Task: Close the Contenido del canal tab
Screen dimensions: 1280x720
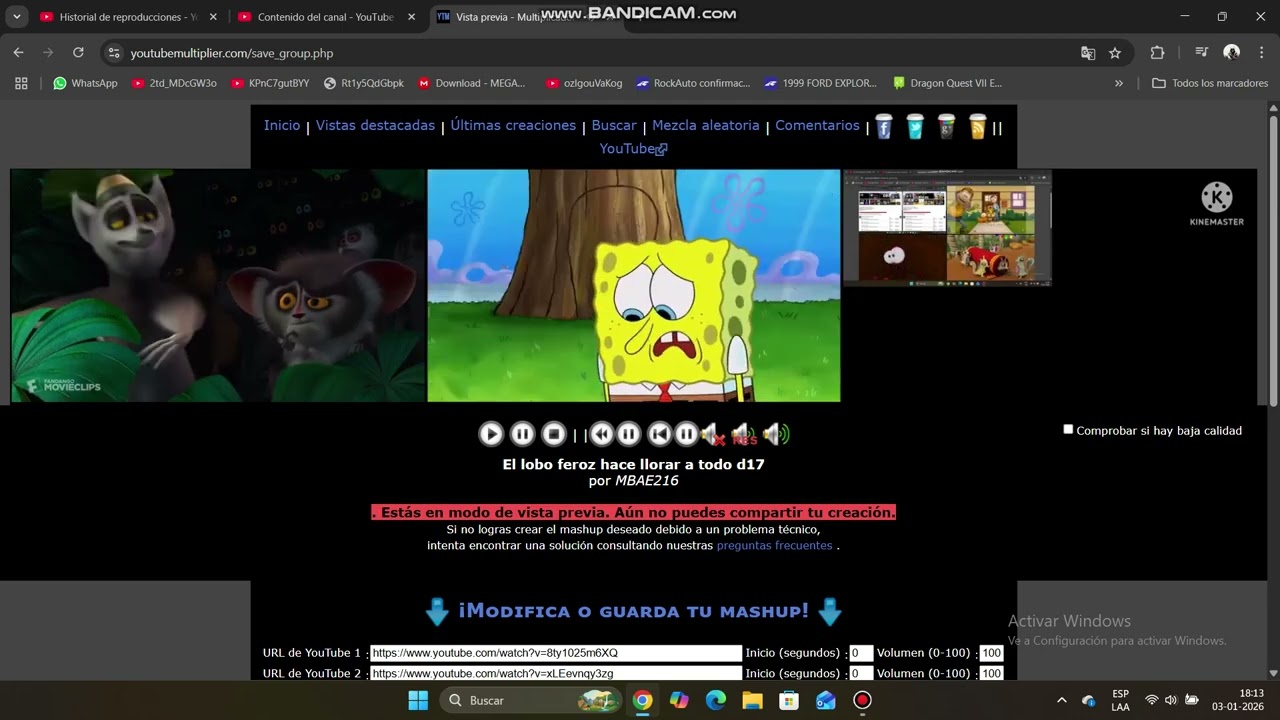Action: pos(411,17)
